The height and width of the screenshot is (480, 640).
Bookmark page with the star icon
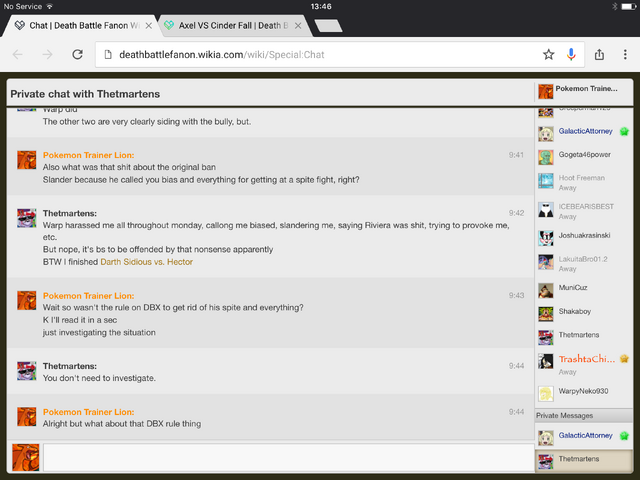tap(549, 54)
